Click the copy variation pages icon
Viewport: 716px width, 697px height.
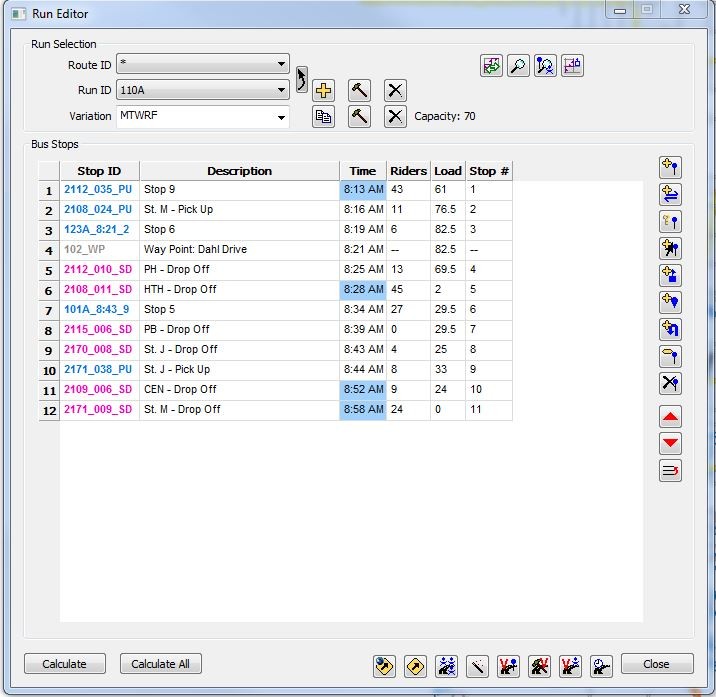point(323,116)
